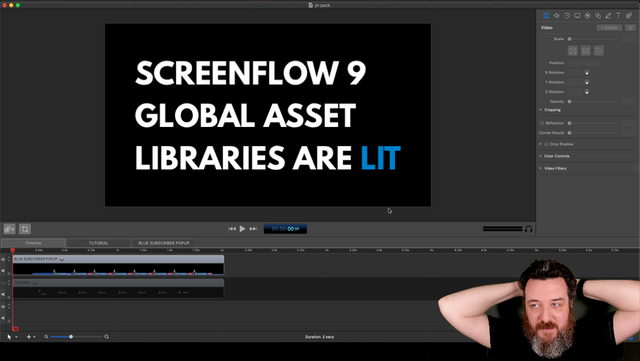Click the yt-pack window title
The height and width of the screenshot is (361, 640).
320,5
